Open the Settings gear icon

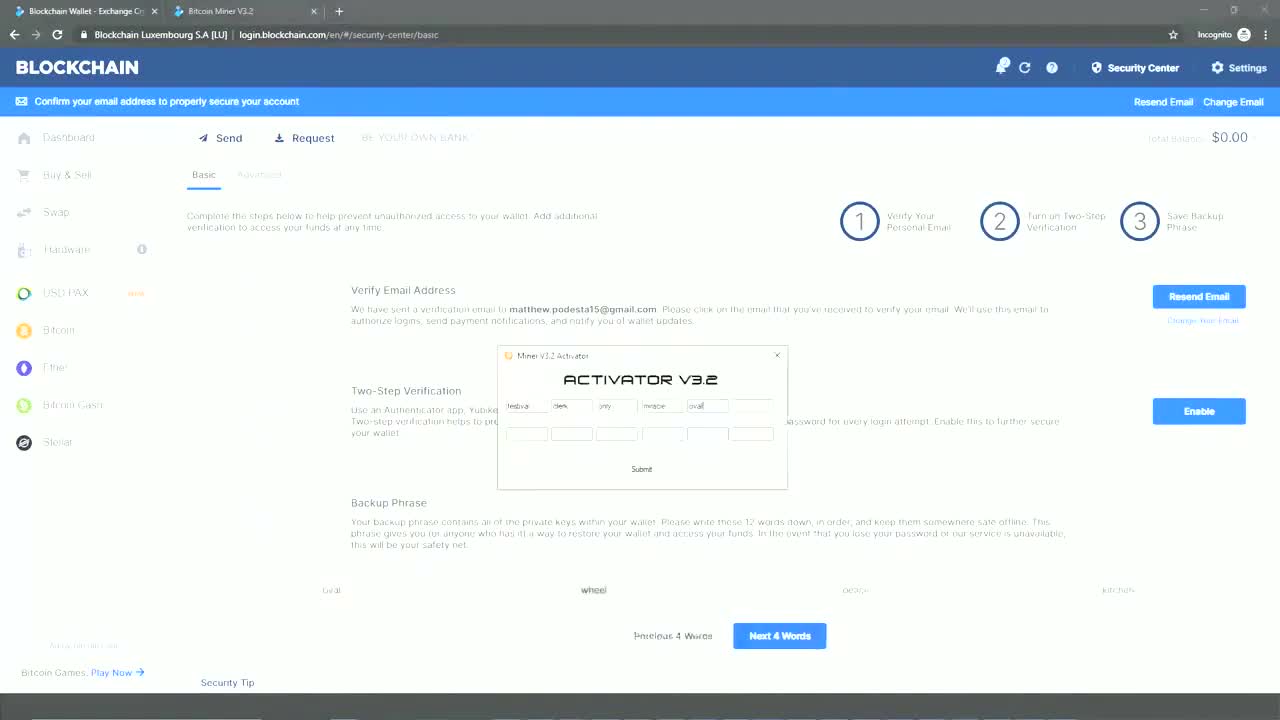1217,68
